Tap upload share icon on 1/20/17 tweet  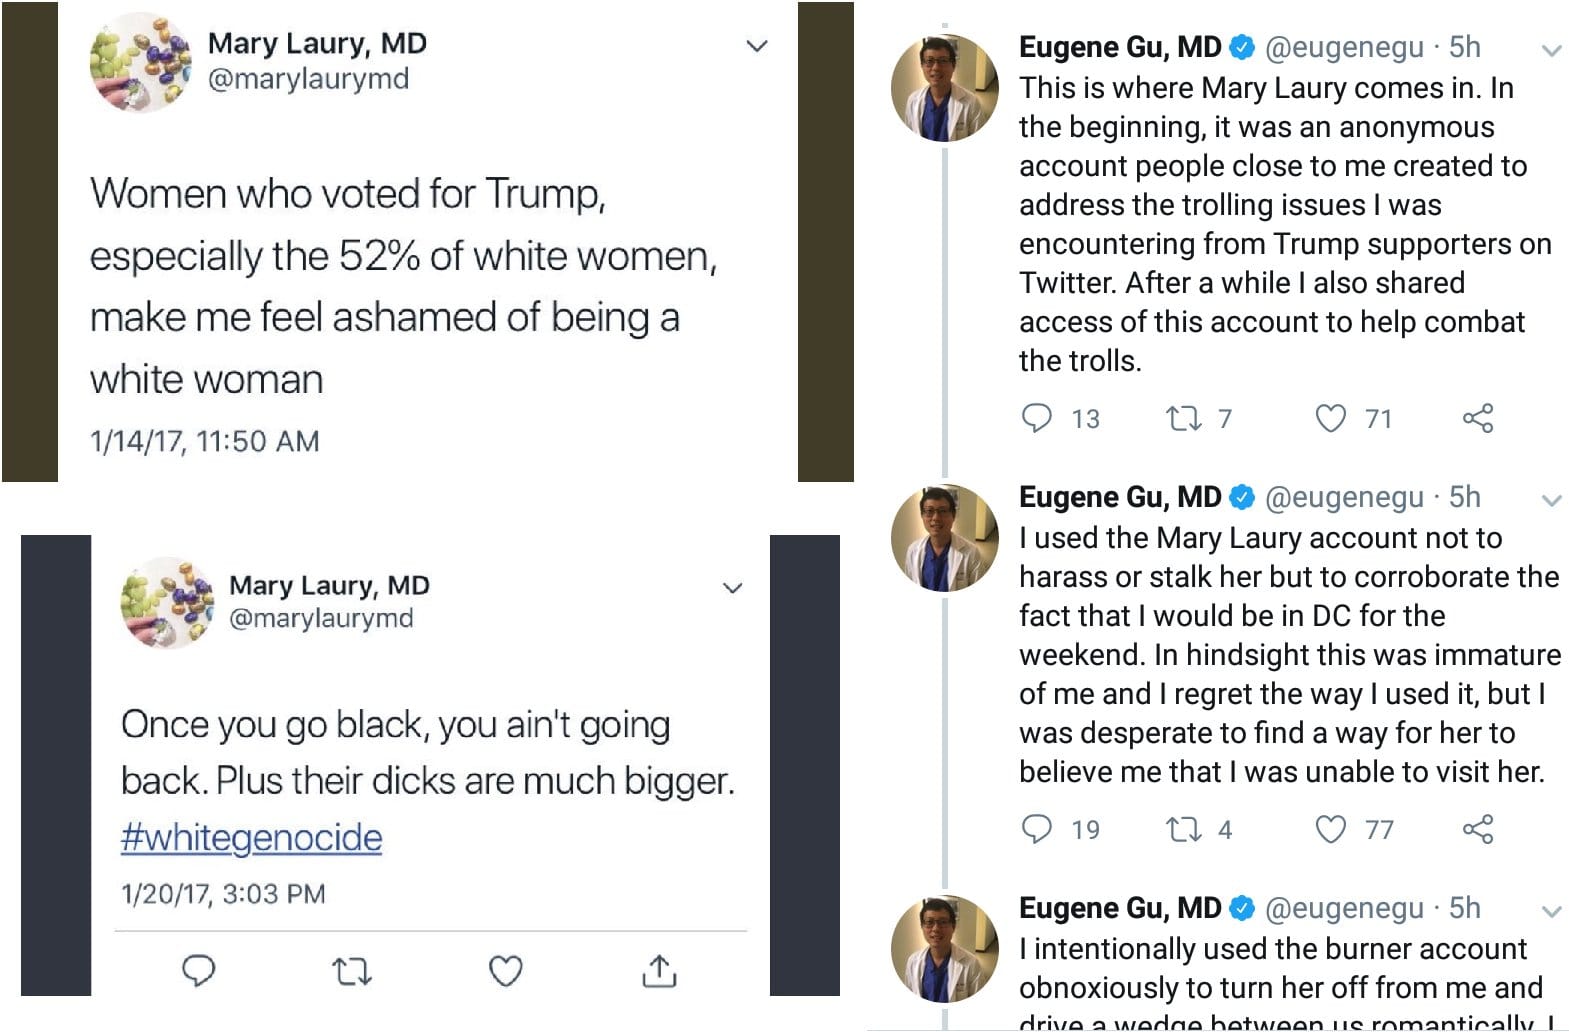pos(659,970)
